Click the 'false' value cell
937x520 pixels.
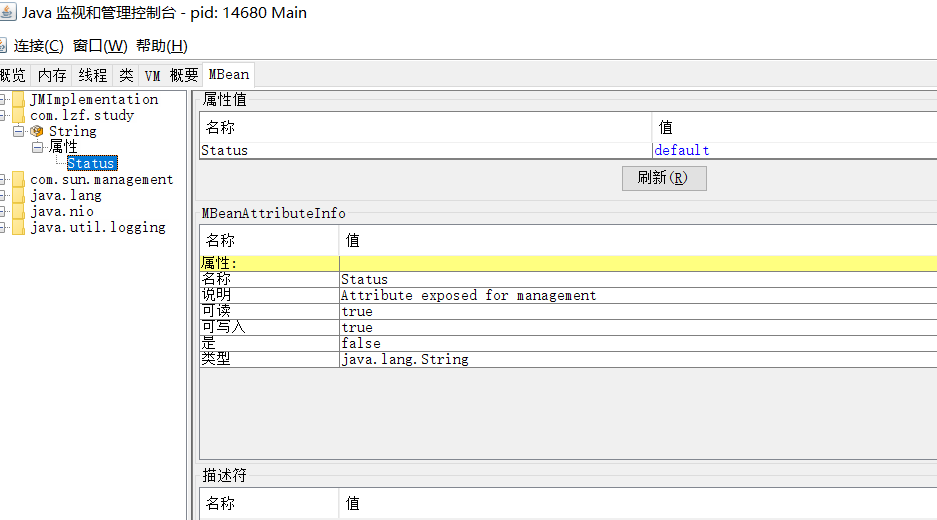point(638,343)
